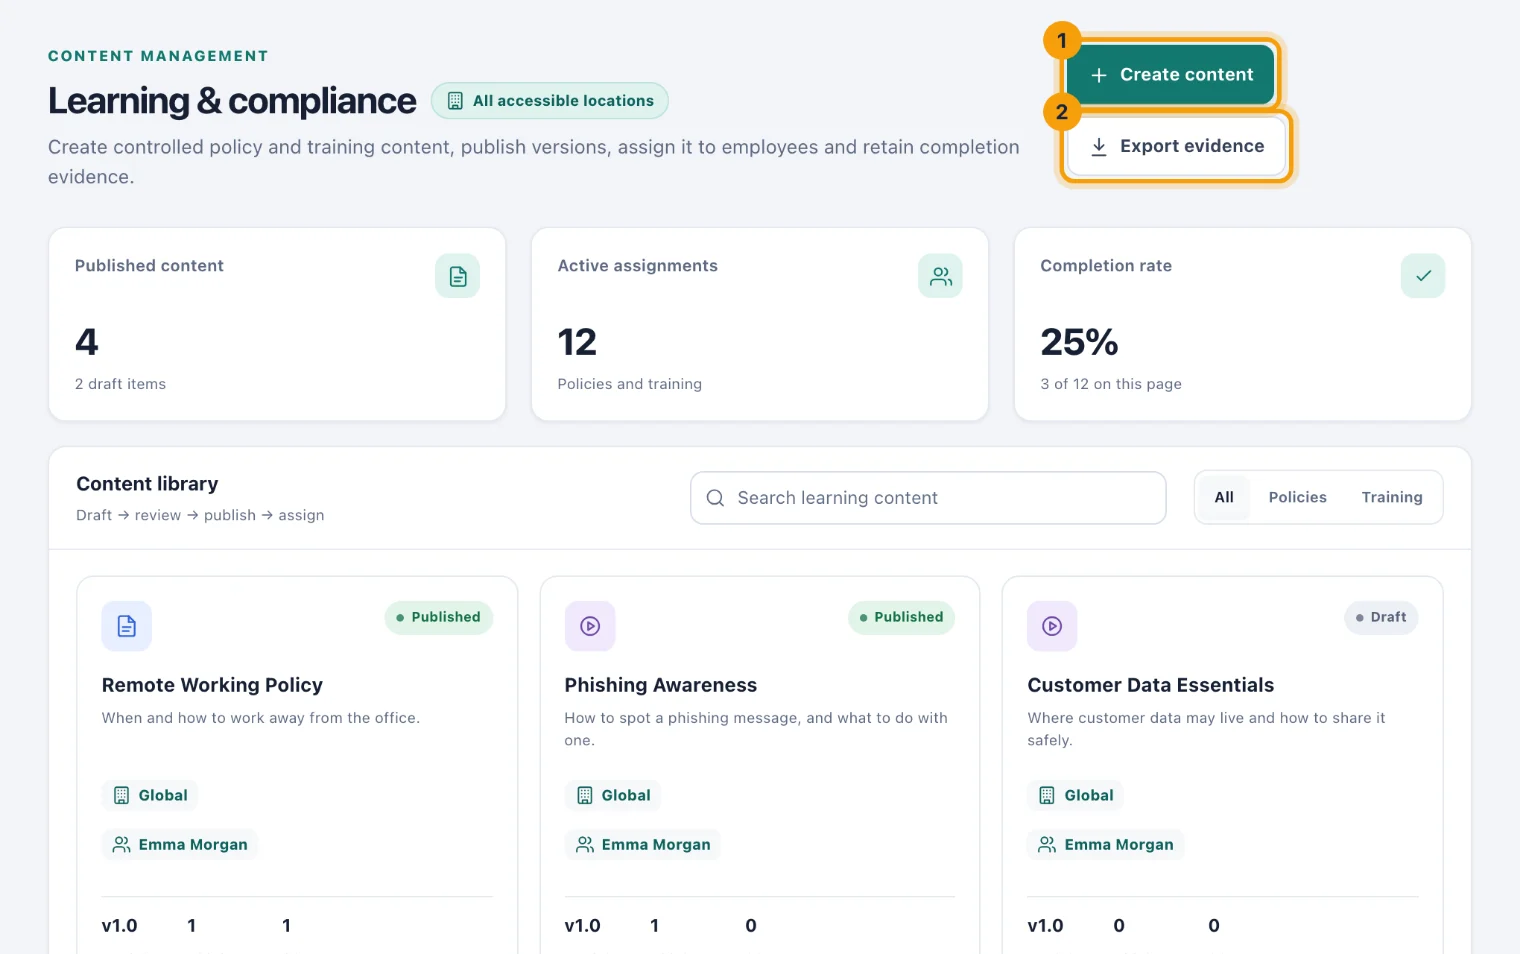Screen dimensions: 1520x954
Task: Click Emma Morgan on Customer Data Essentials
Action: (1106, 845)
